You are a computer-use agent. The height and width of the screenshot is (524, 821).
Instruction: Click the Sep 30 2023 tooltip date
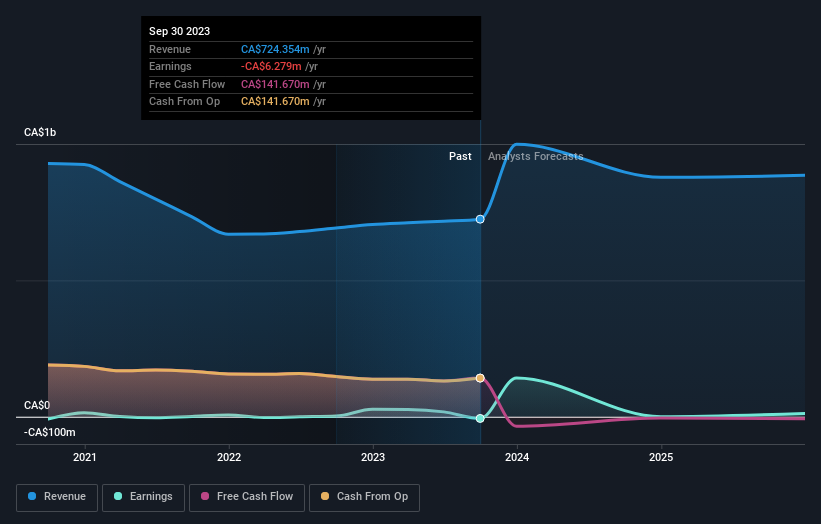click(180, 31)
